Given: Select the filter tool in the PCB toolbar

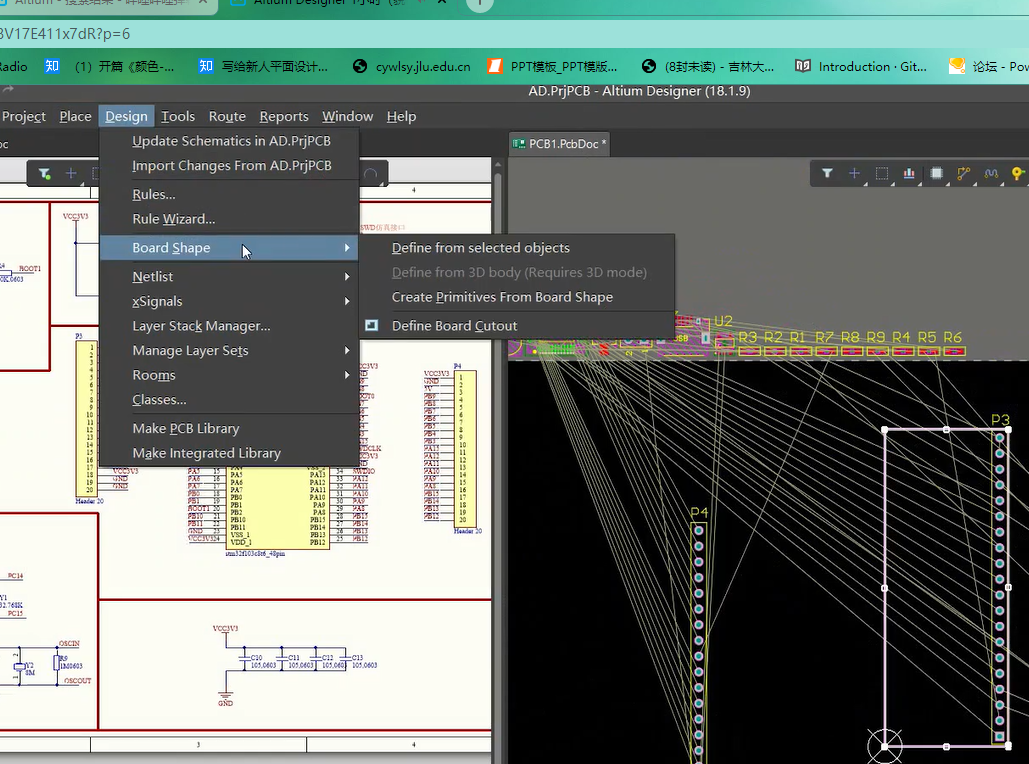Looking at the screenshot, I should [828, 173].
